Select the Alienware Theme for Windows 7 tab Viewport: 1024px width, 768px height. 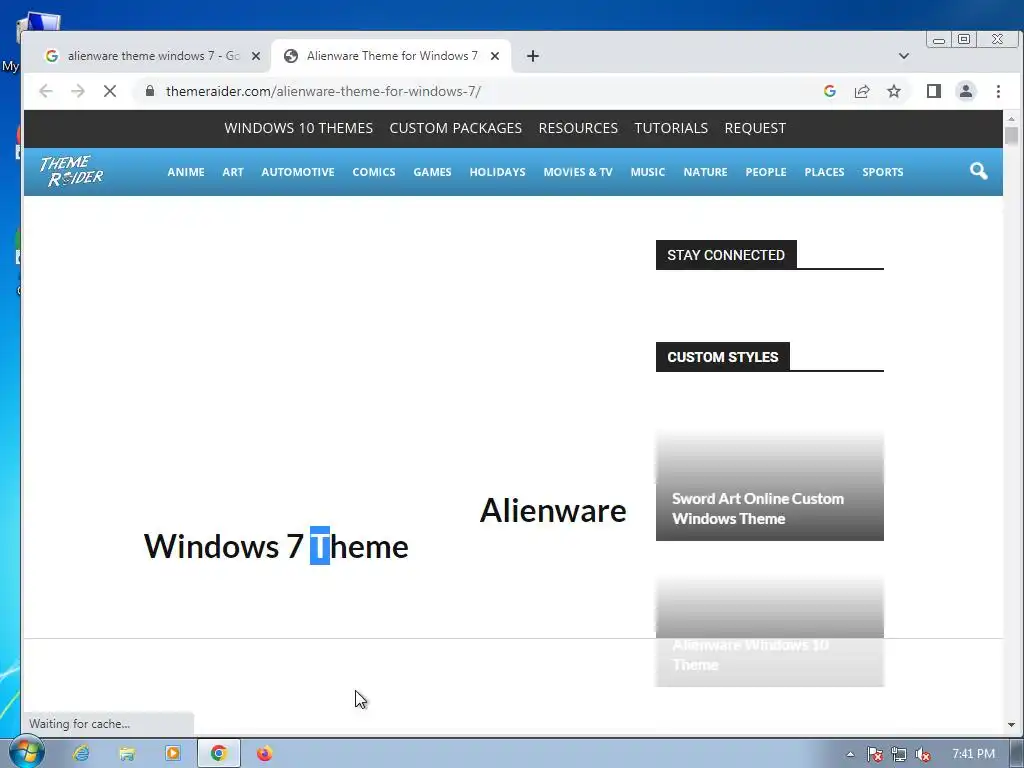391,56
